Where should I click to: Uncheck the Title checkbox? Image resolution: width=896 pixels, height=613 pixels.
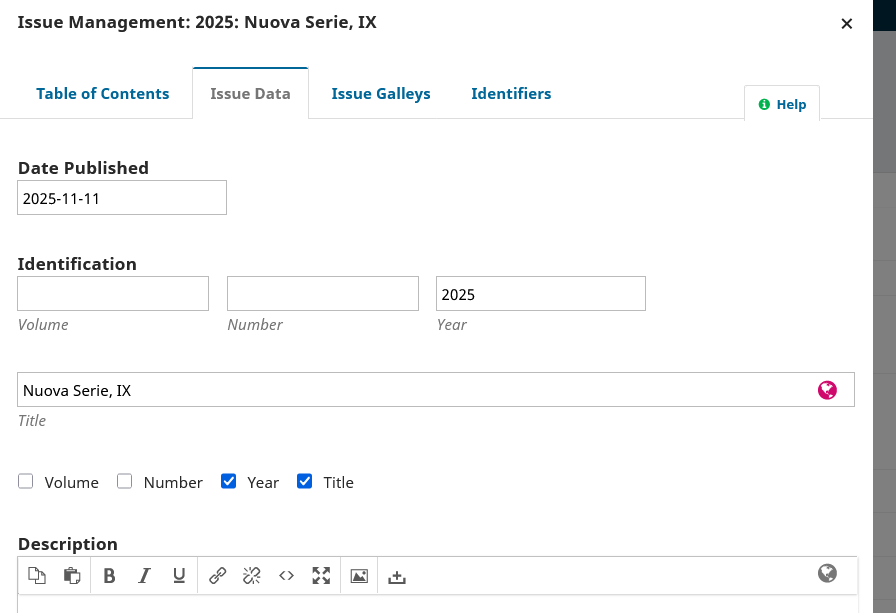click(305, 481)
